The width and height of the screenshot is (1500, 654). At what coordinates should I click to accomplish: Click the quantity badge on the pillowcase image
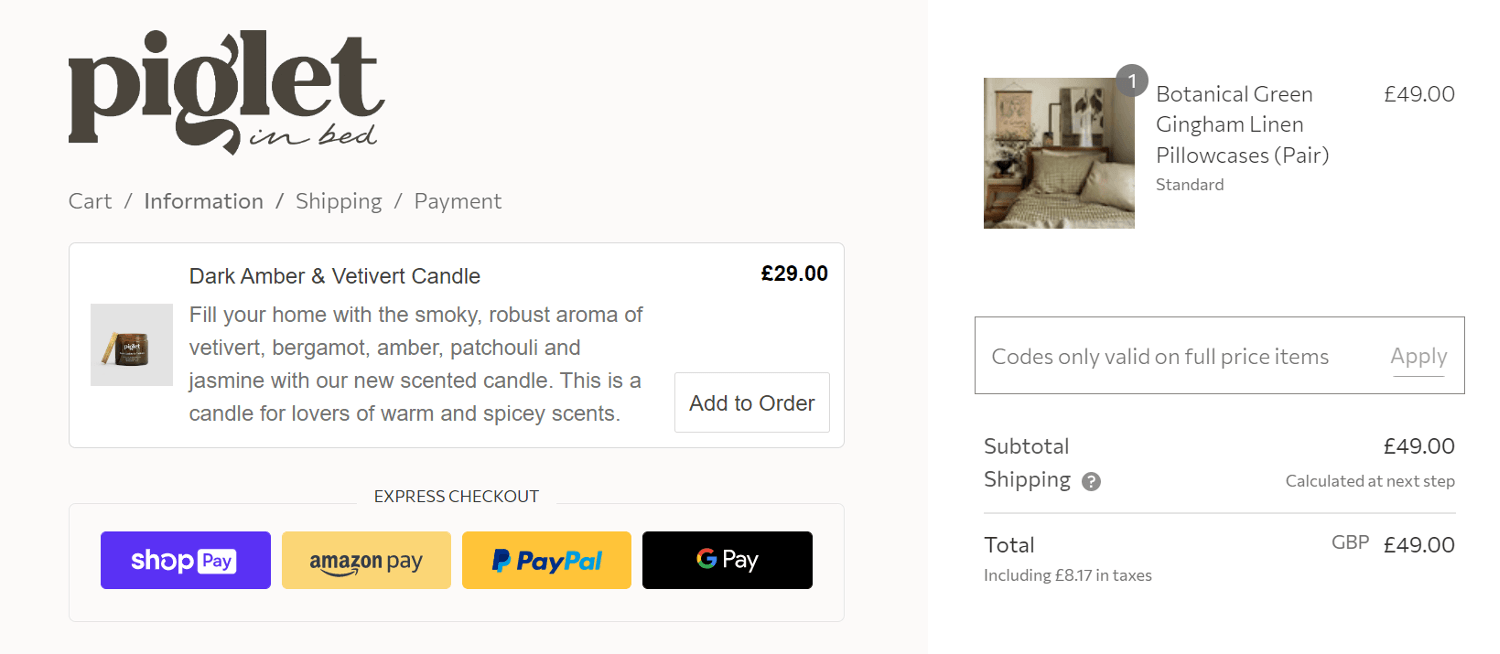(x=1132, y=81)
